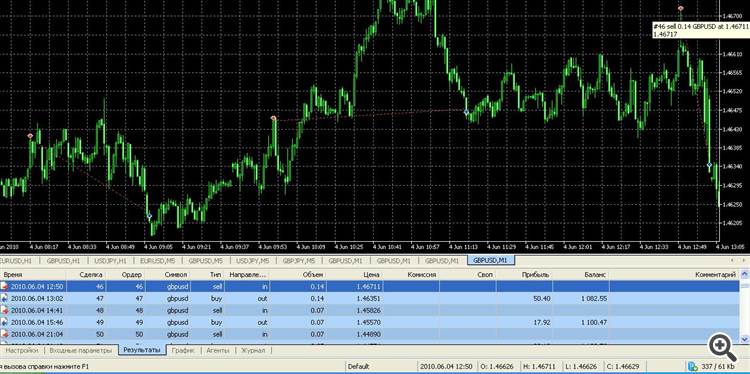The height and width of the screenshot is (374, 750).
Task: Click the red sell arrow marker for trade #46
Action: (x=681, y=8)
